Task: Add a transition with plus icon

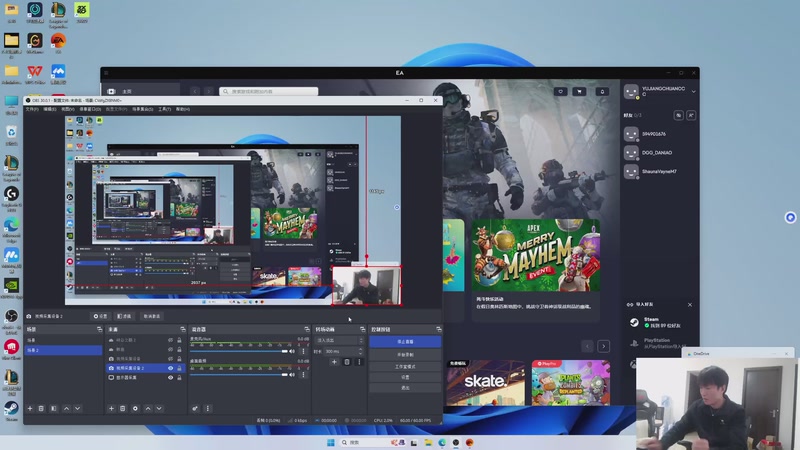Action: 334,362
